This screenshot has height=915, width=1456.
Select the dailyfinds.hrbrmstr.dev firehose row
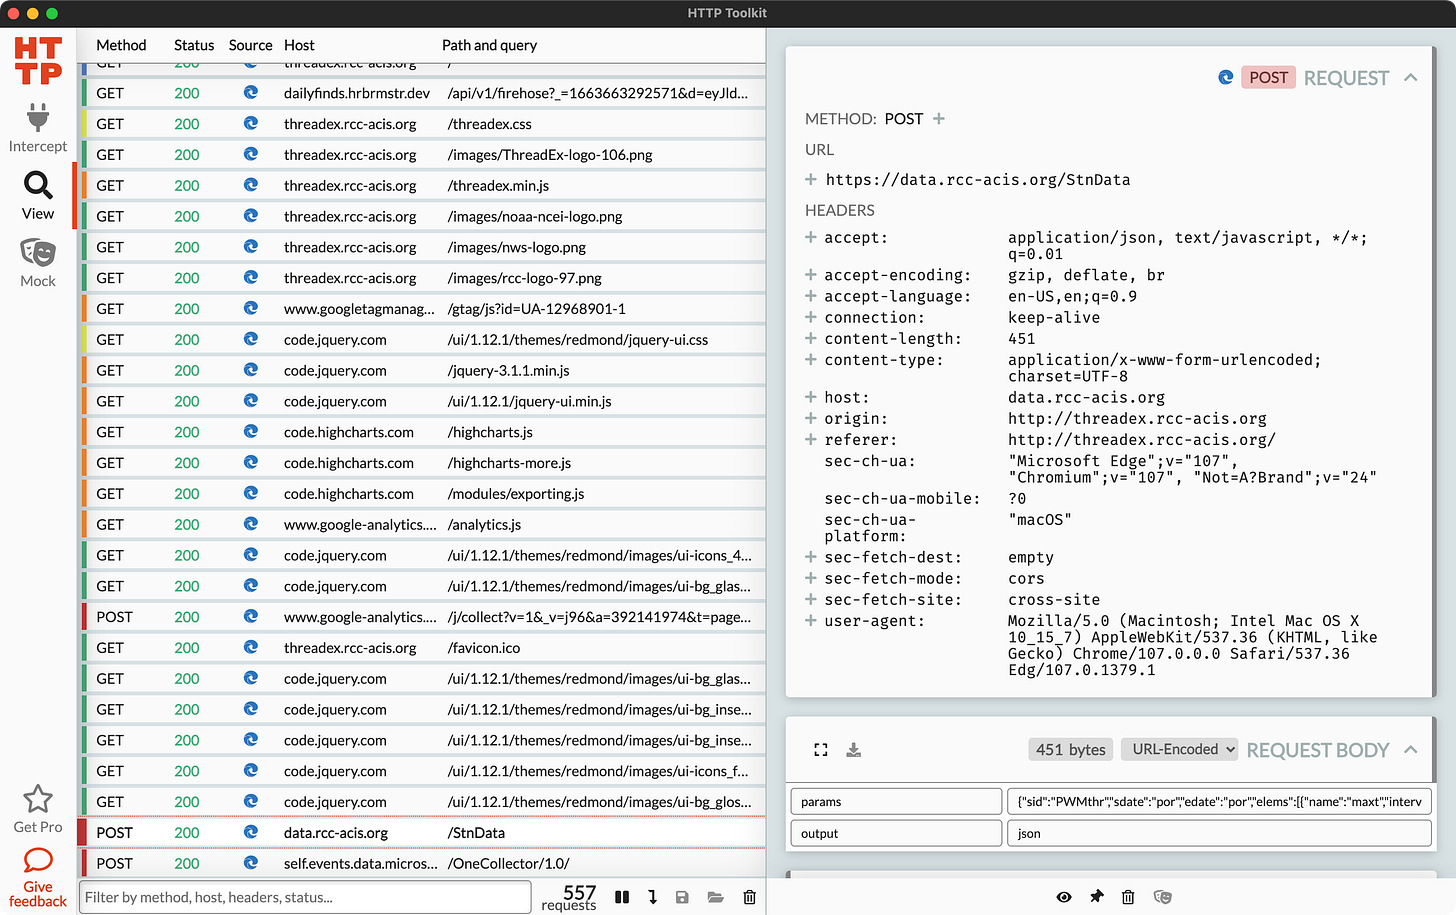(x=423, y=93)
